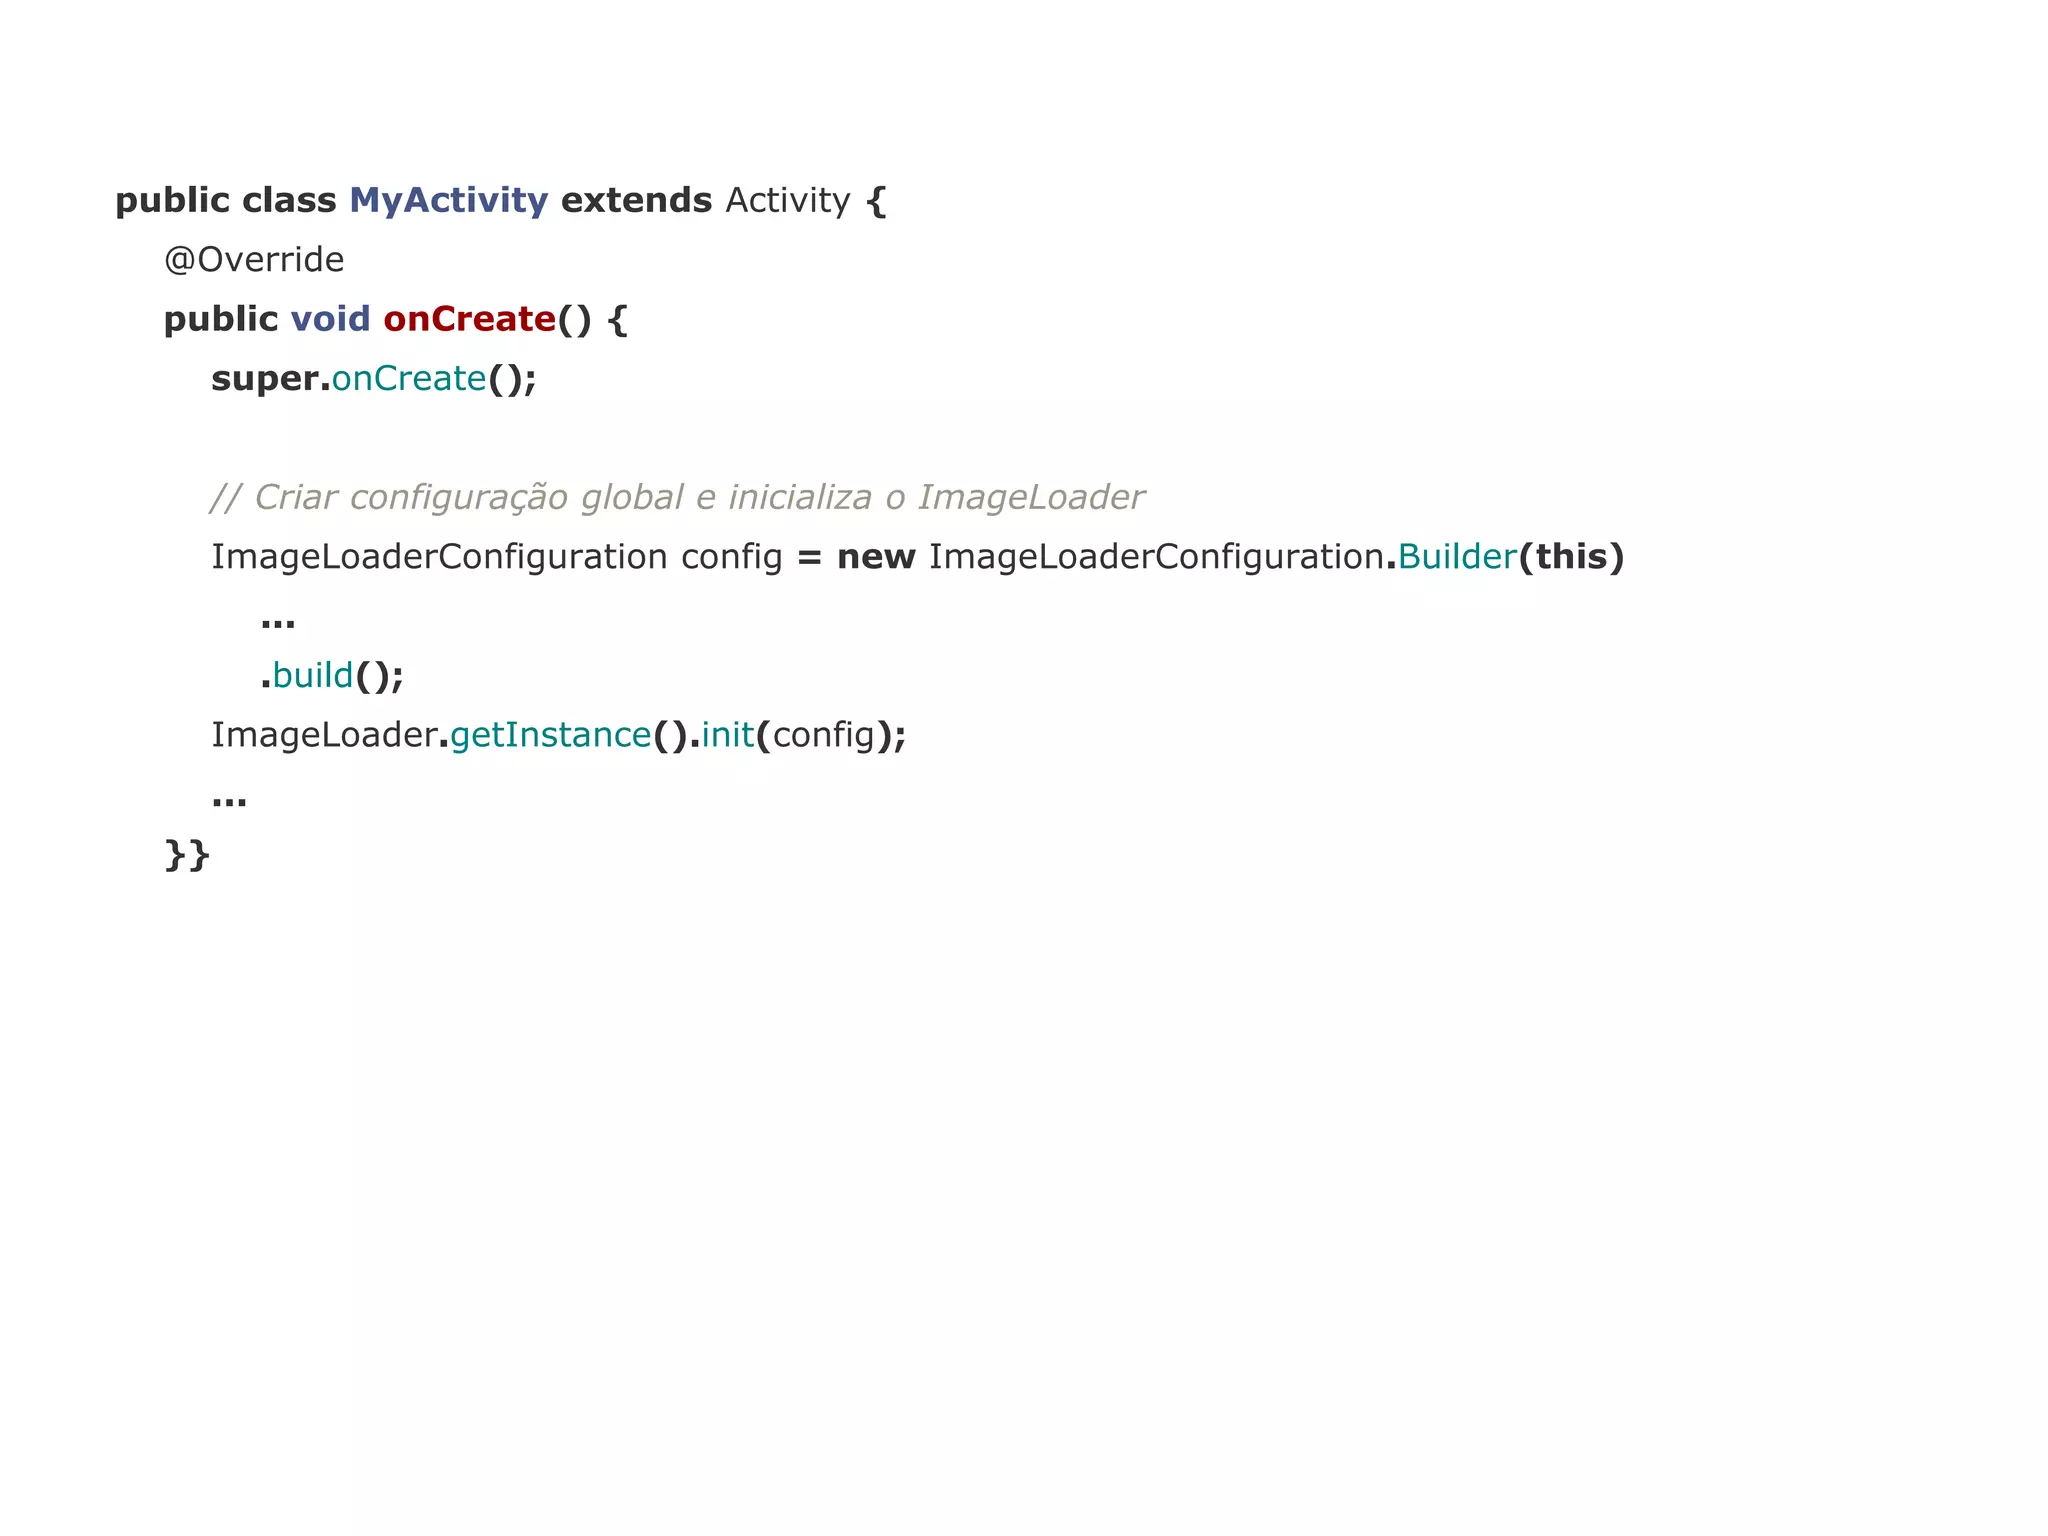This screenshot has height=1536, width=2048.
Task: Click the class keyword
Action: (x=289, y=200)
